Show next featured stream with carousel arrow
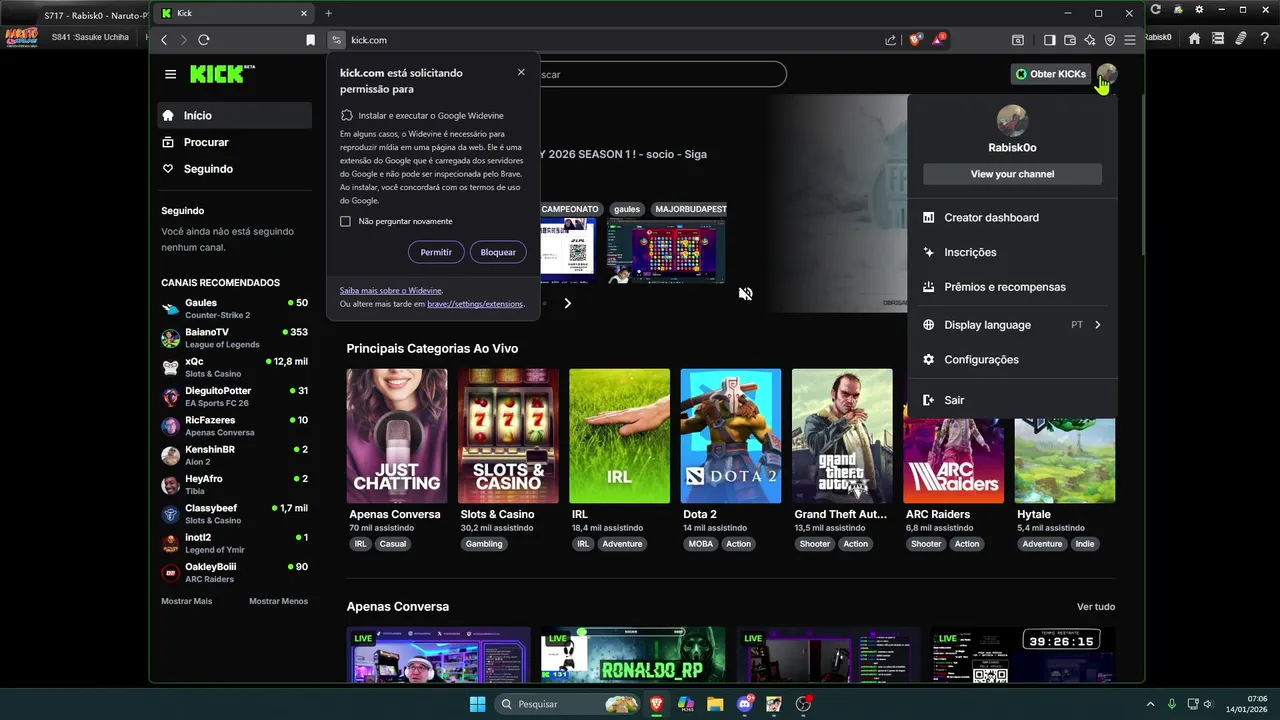Image resolution: width=1280 pixels, height=720 pixels. point(567,303)
